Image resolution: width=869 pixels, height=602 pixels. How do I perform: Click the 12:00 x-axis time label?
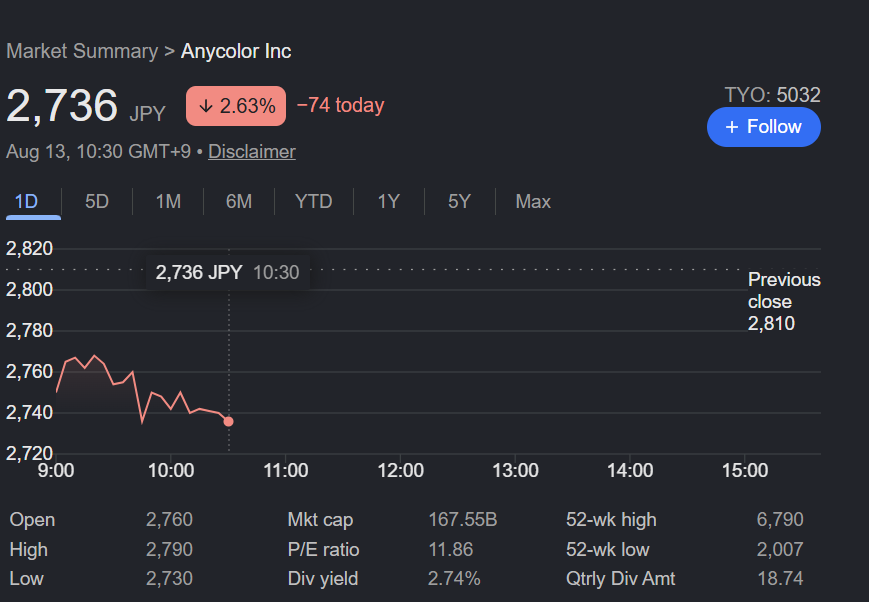click(x=400, y=471)
